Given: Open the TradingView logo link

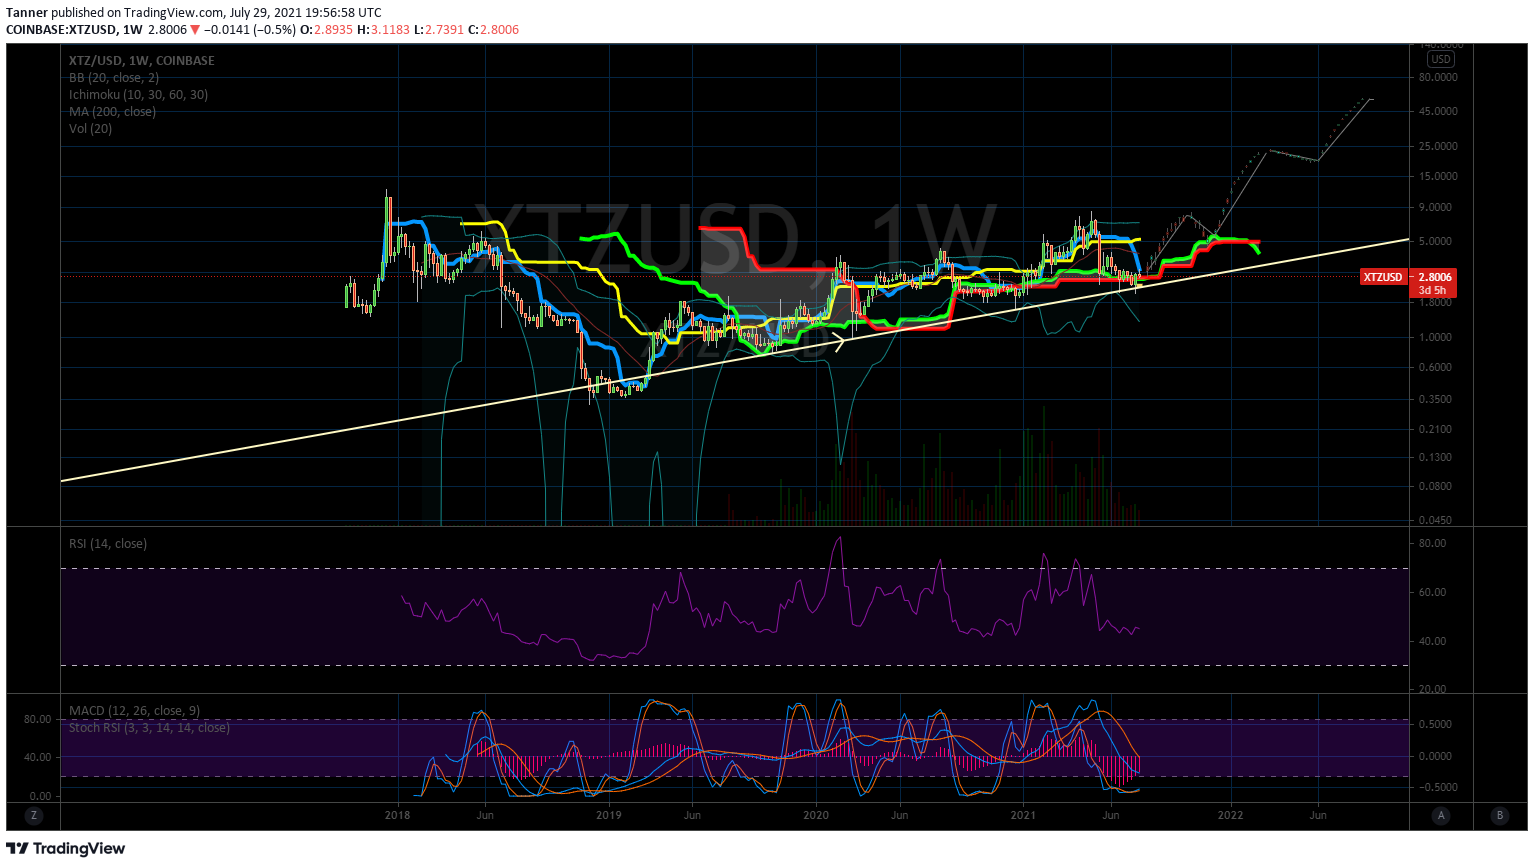Looking at the screenshot, I should [x=66, y=849].
